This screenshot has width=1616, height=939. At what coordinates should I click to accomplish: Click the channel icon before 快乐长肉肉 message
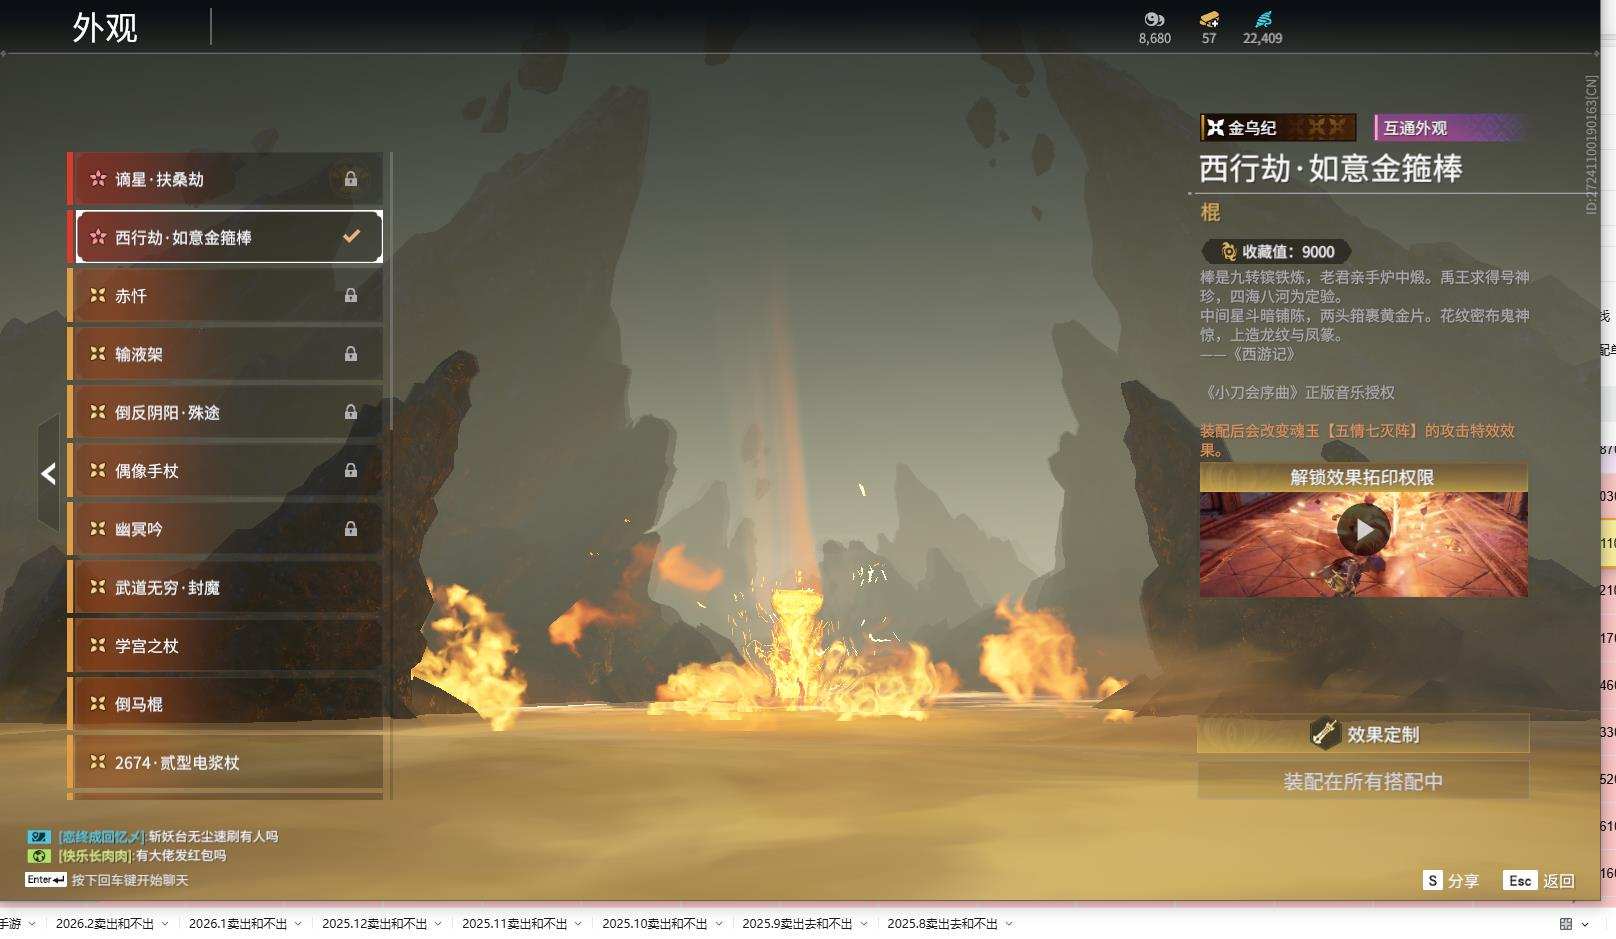(x=39, y=856)
